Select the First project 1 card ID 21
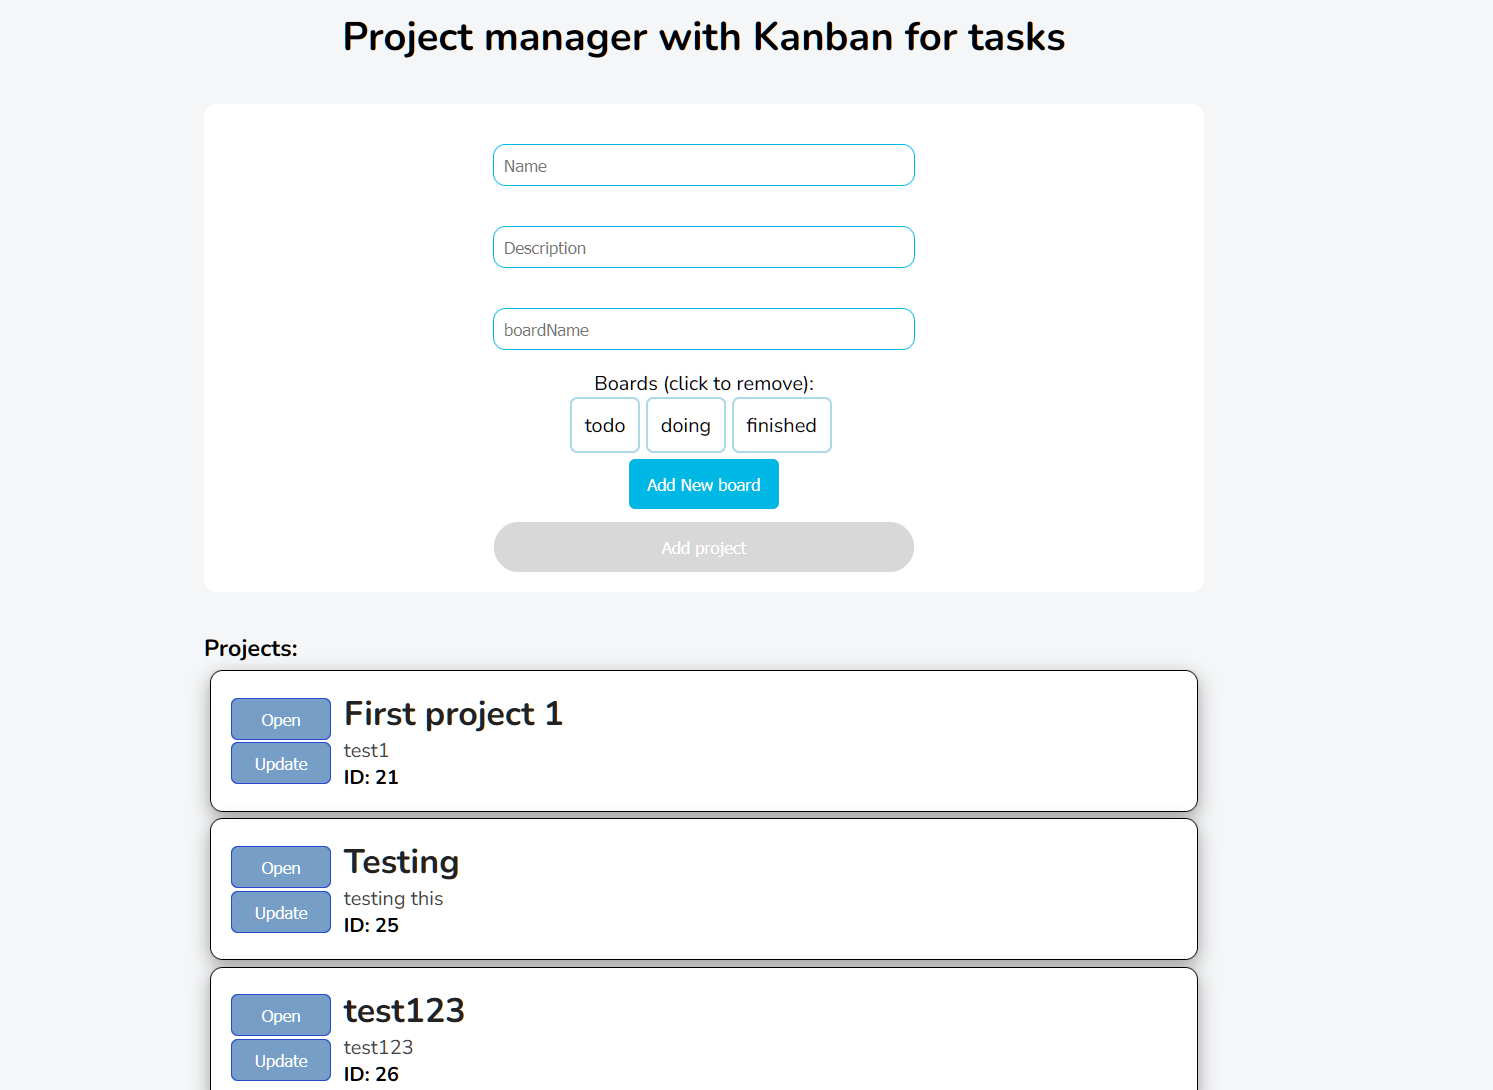 pyautogui.click(x=371, y=778)
